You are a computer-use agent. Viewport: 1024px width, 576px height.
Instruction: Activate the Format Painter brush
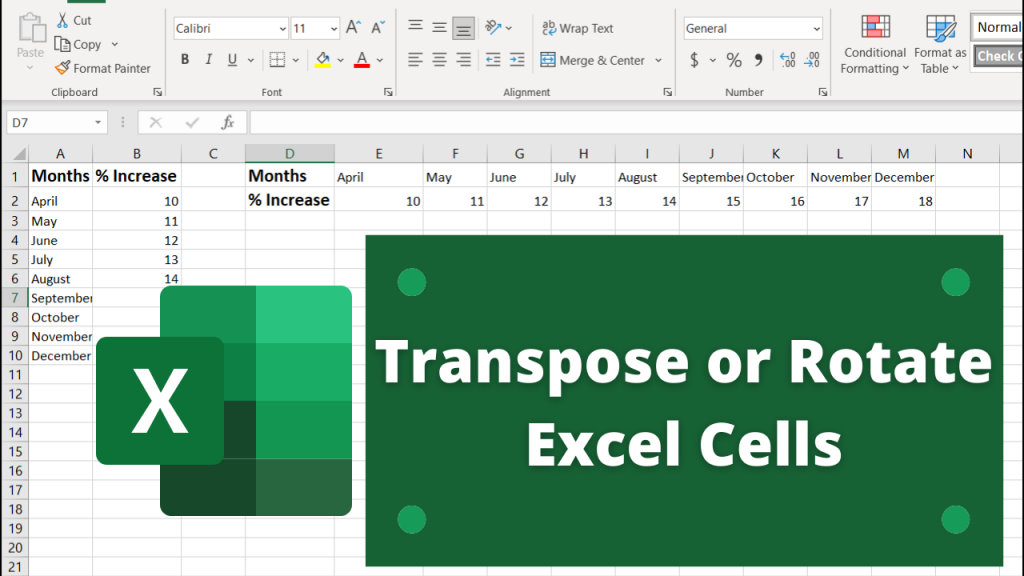click(x=63, y=68)
